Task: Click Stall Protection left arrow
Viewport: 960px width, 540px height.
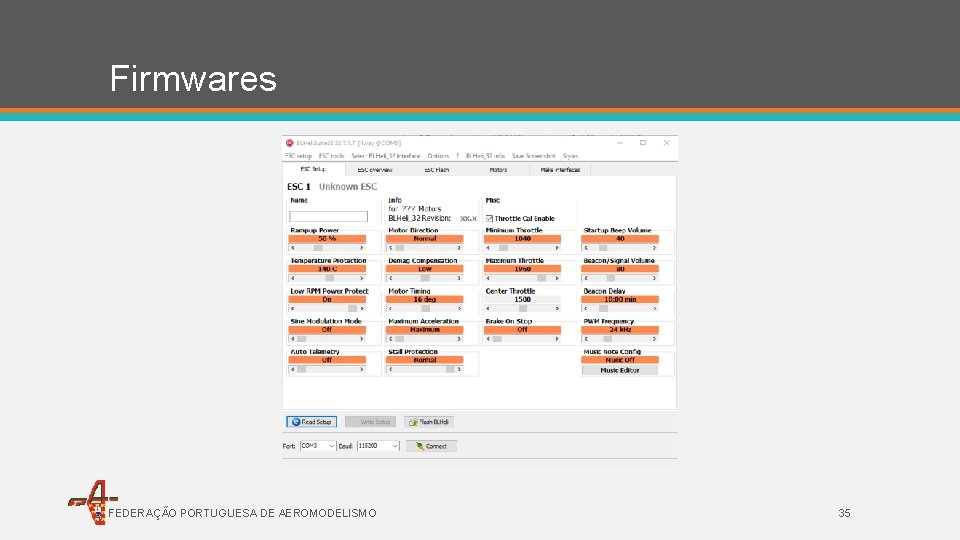Action: (x=391, y=369)
